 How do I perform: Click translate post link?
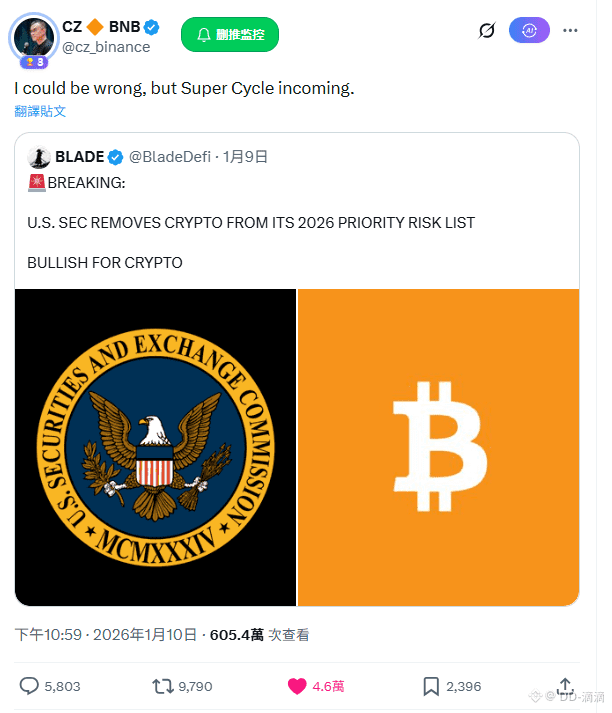pyautogui.click(x=40, y=111)
